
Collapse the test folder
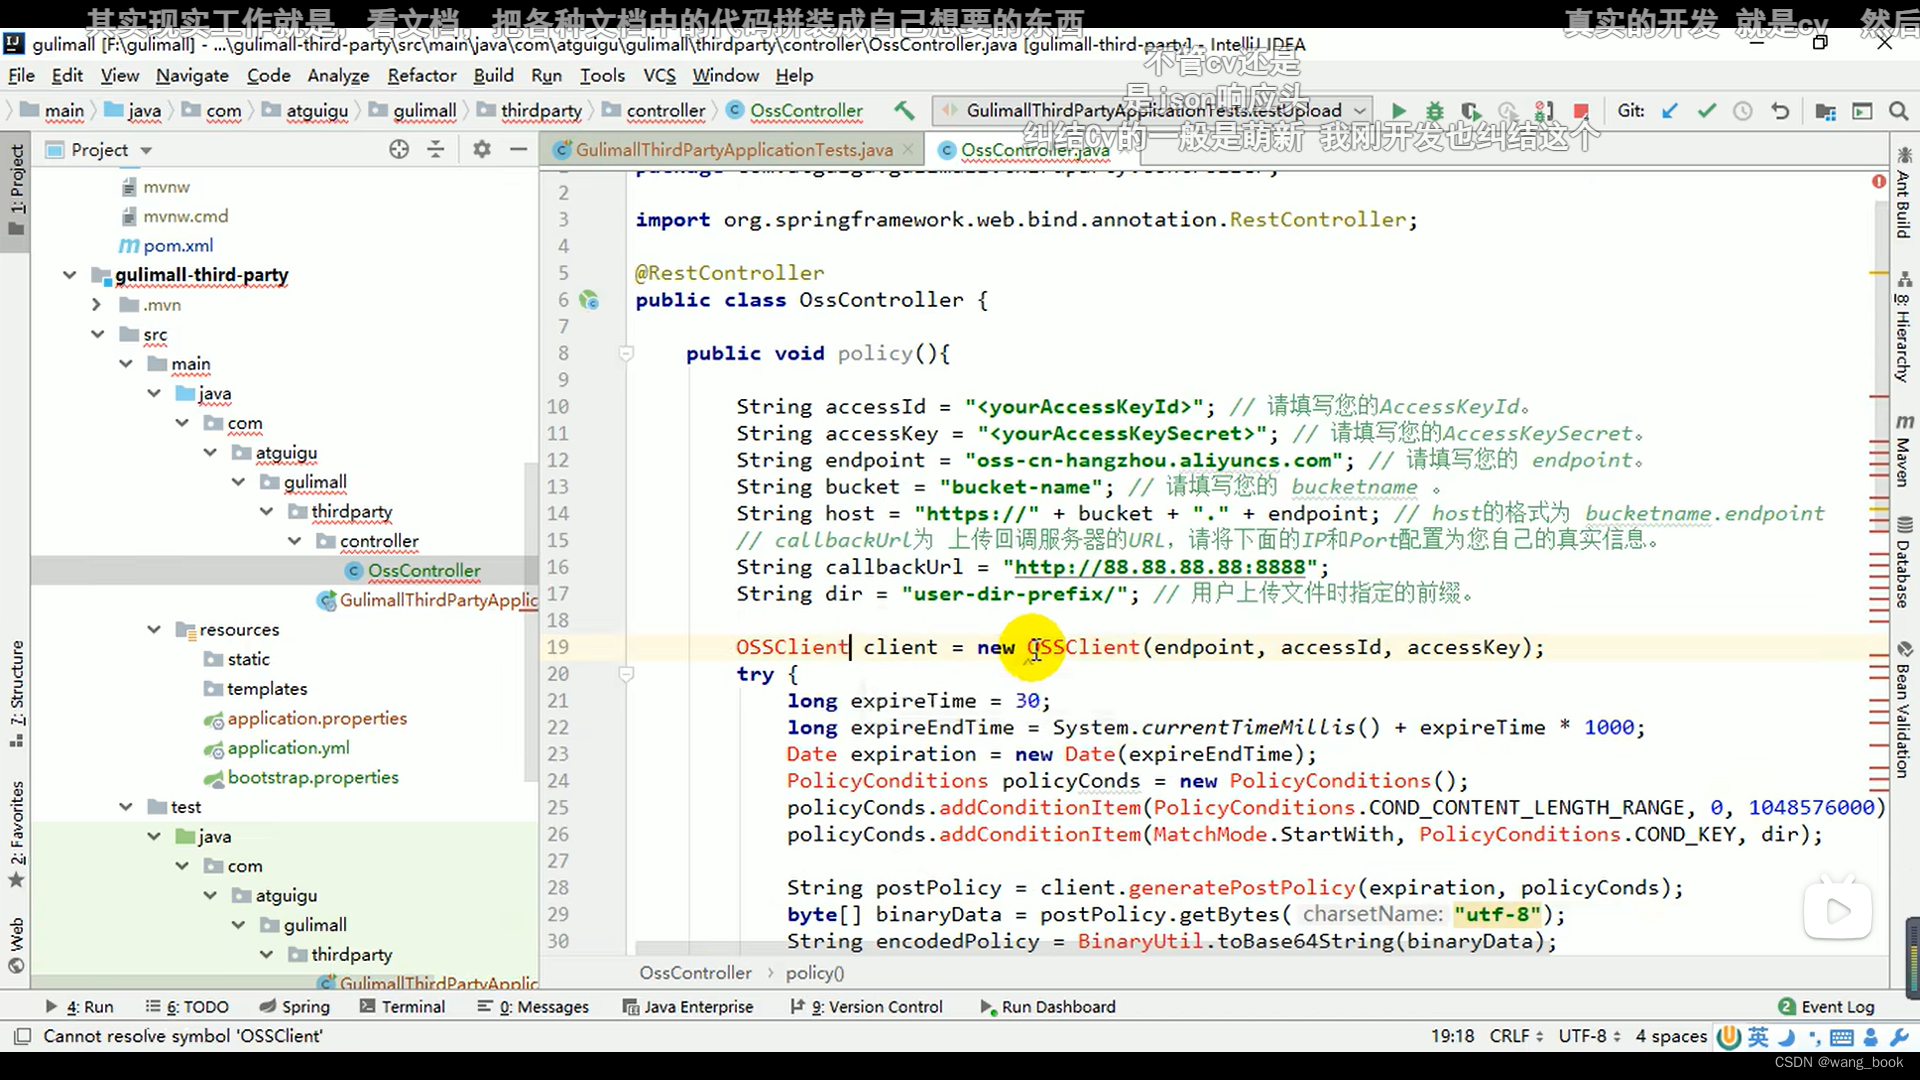coord(125,807)
